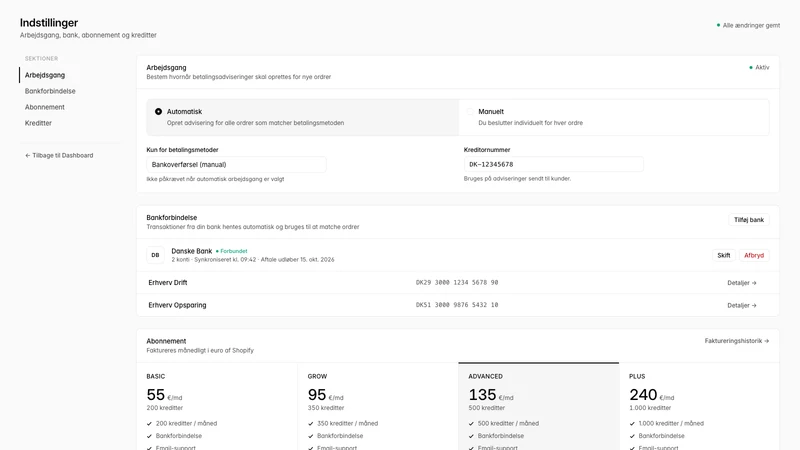This screenshot has height=450, width=800.
Task: Select the PLUS subscription plan card
Action: coord(699,407)
